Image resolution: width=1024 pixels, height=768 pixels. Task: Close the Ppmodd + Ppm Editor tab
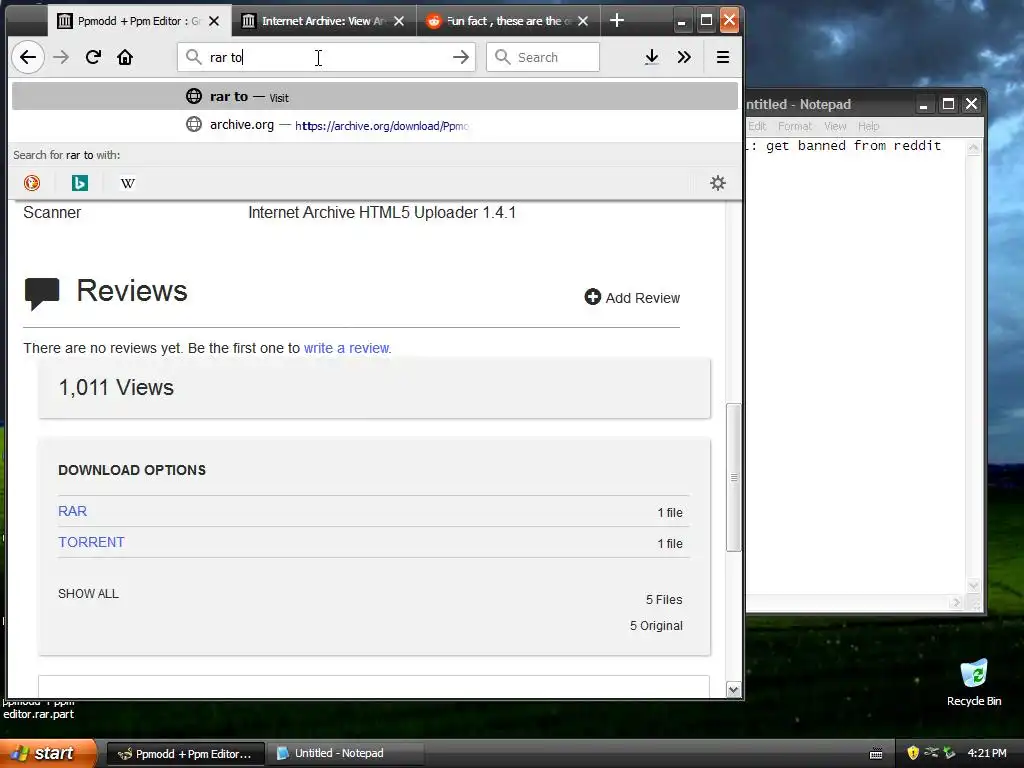point(214,21)
